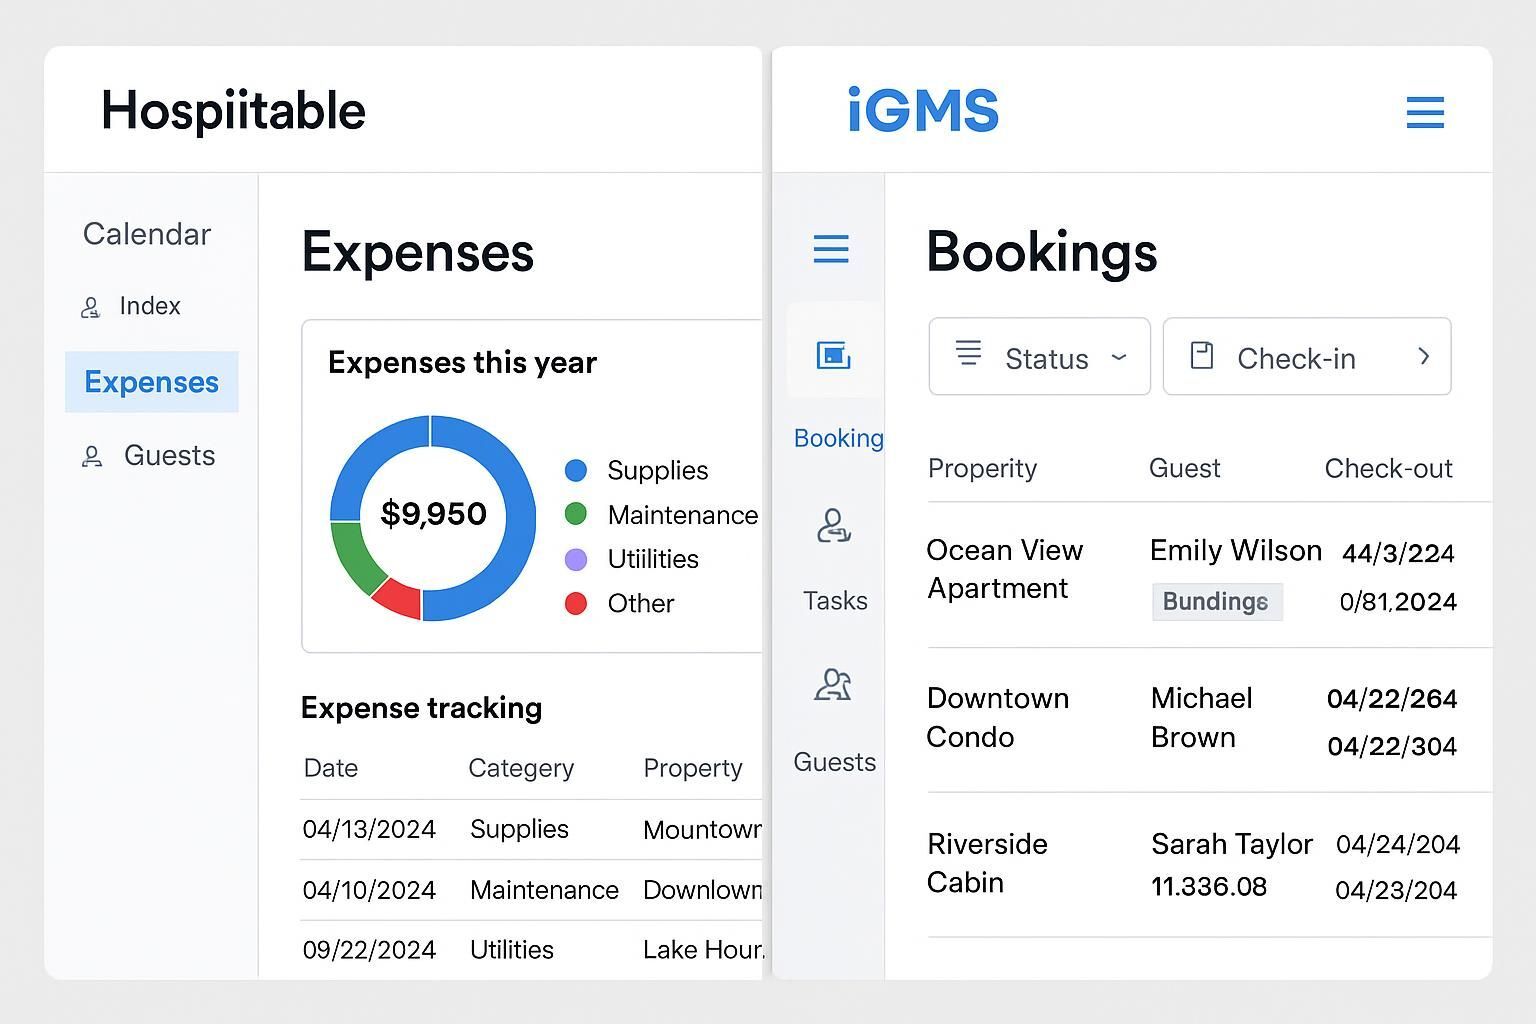Viewport: 1536px width, 1024px height.
Task: Select Downtown Condo booking
Action: point(997,717)
